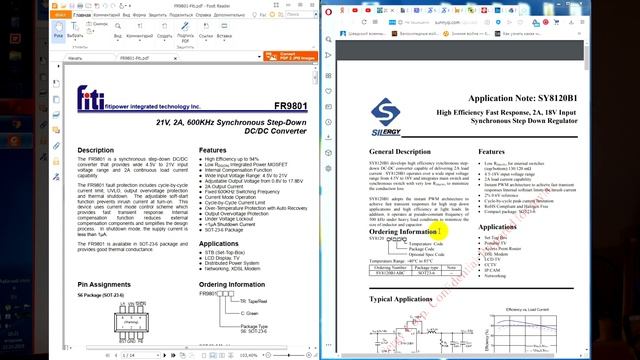Open the page thumbnails panel in Foxit sidebar

(x=56, y=99)
